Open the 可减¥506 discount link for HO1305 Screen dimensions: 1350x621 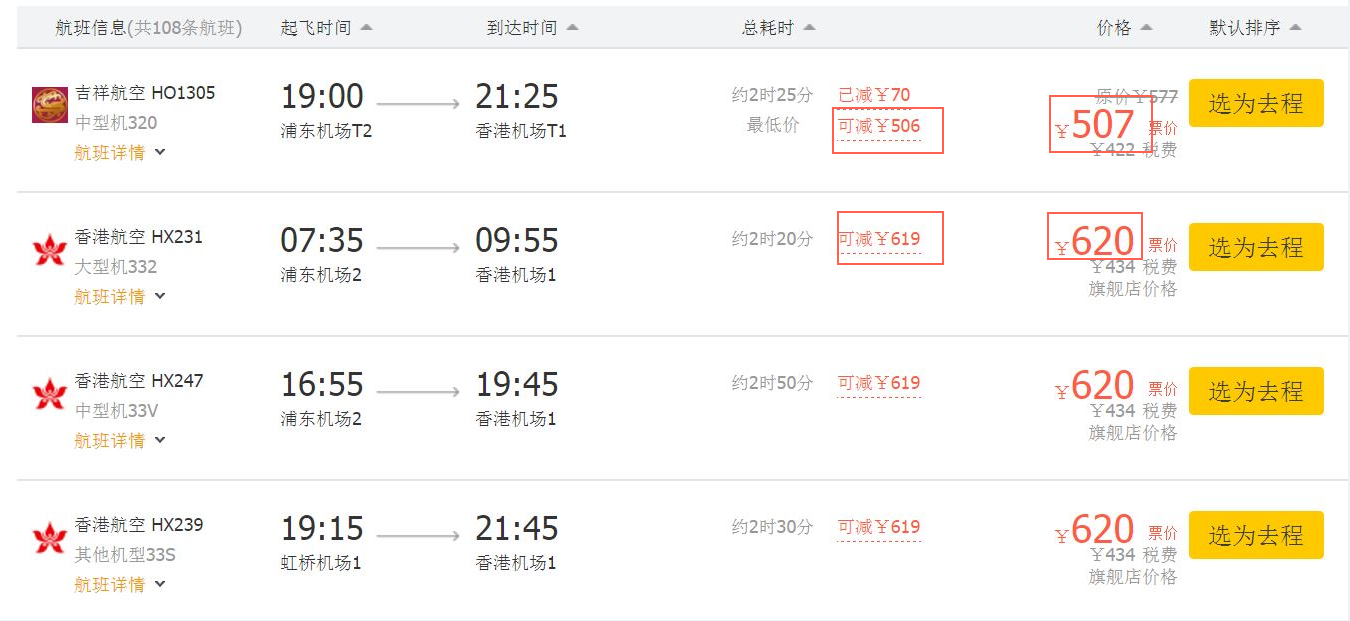click(879, 126)
